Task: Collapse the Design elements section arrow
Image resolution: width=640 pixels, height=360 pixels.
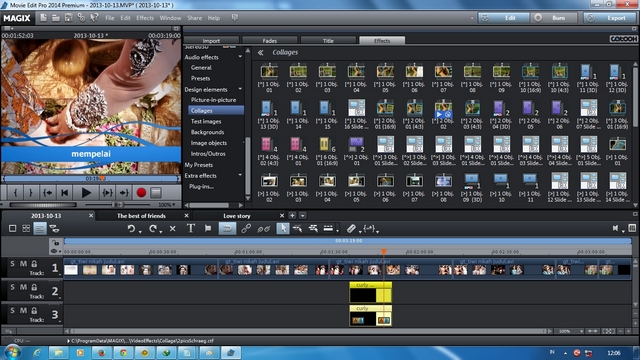Action: point(240,89)
